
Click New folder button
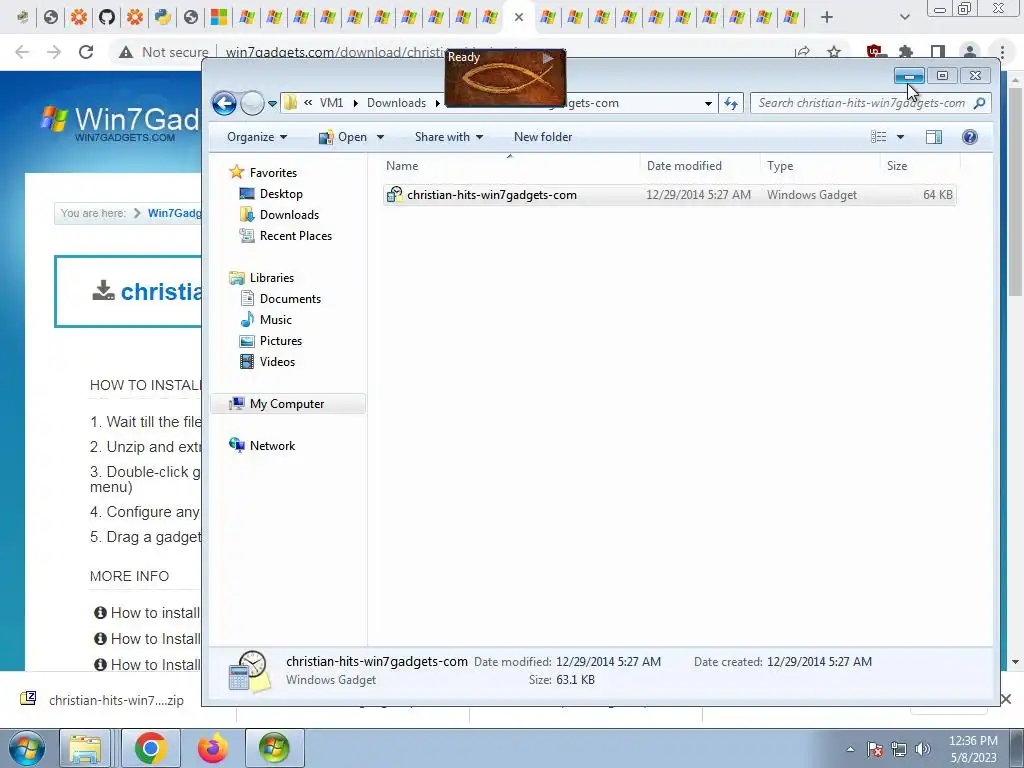(543, 137)
